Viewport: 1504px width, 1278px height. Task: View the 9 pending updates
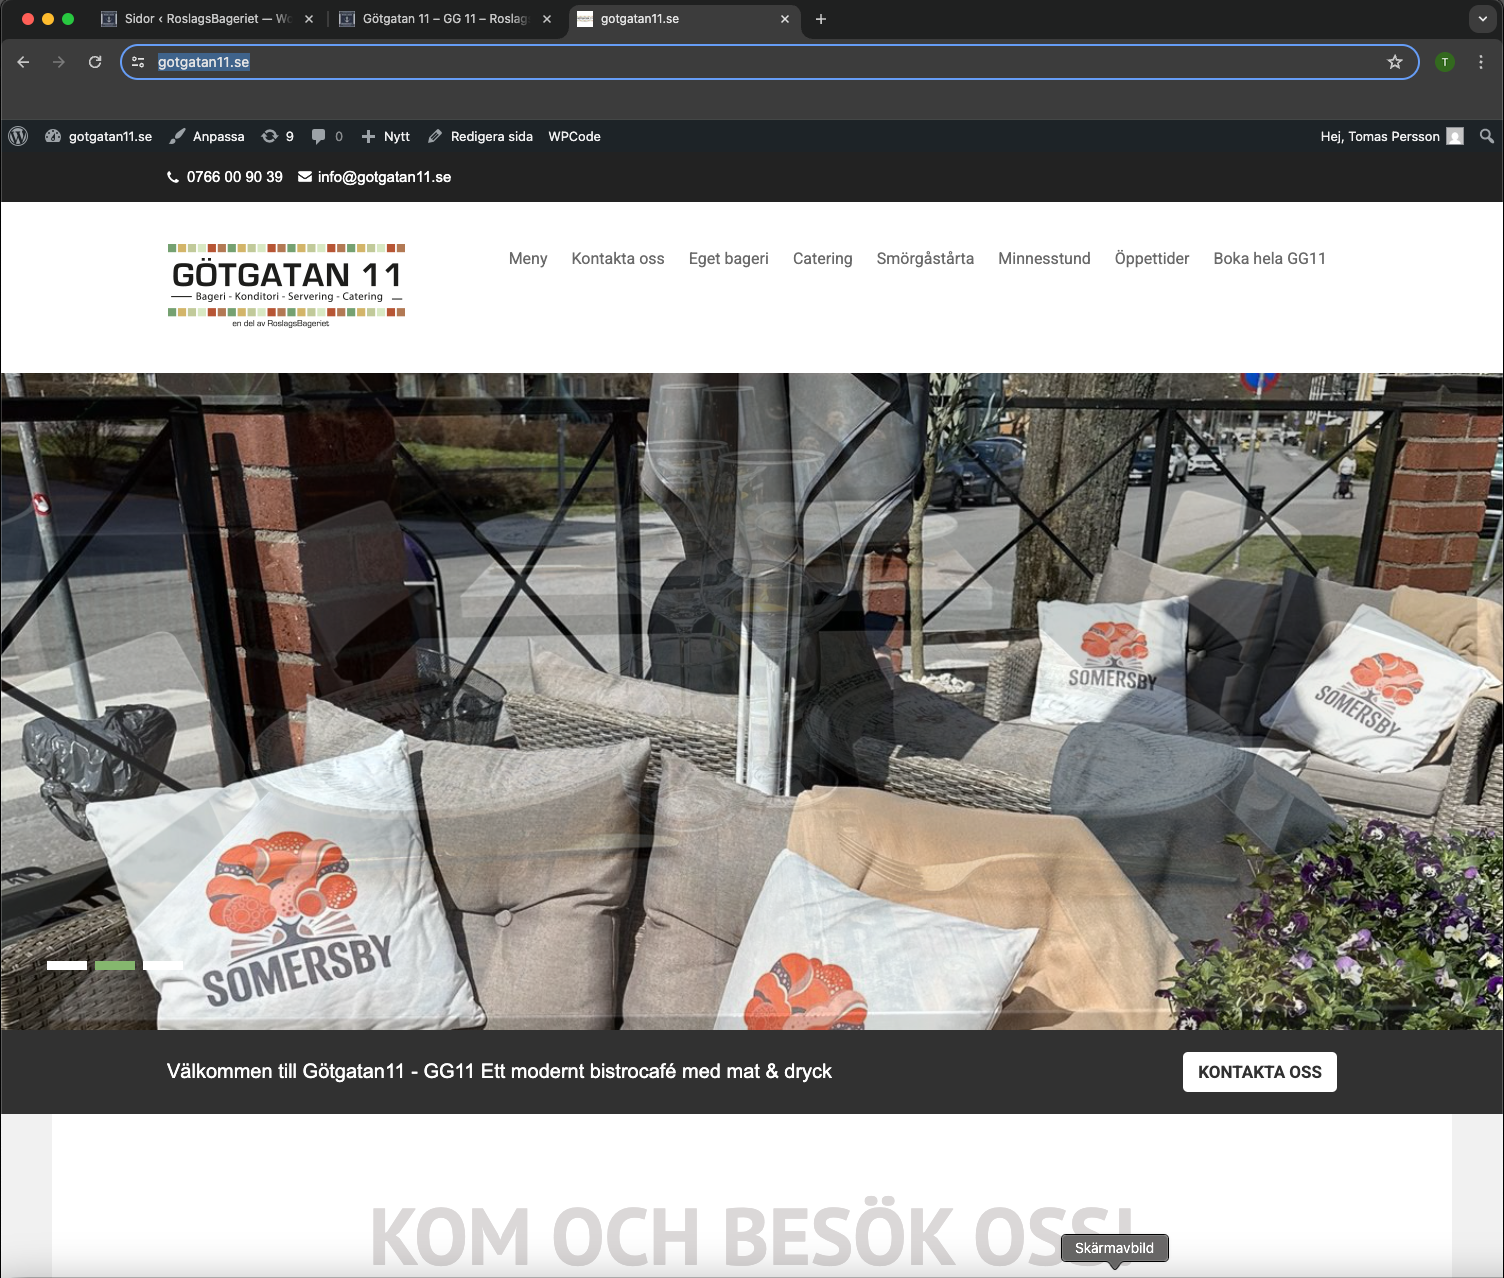click(x=278, y=136)
